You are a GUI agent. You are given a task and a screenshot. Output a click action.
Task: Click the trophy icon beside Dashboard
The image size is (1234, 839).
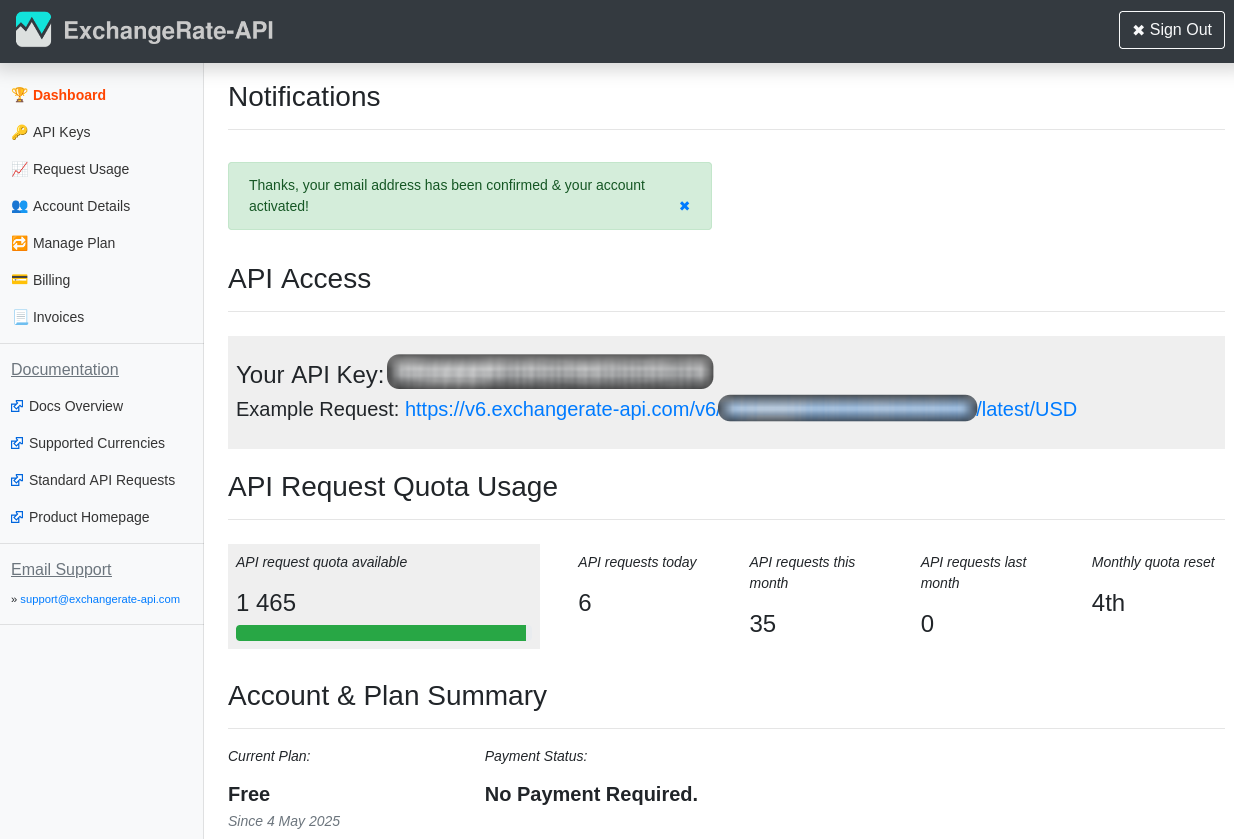tap(19, 95)
